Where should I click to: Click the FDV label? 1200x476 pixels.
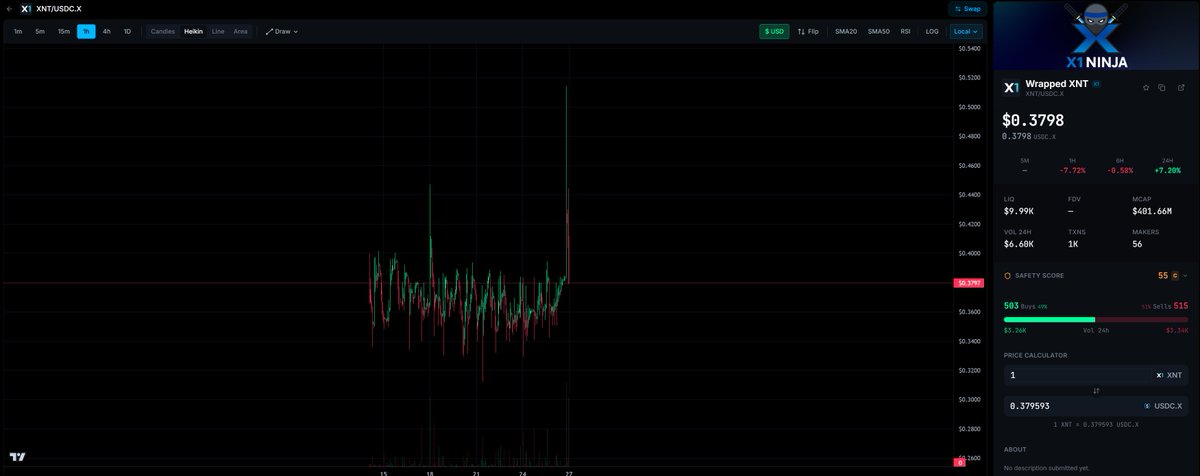point(1074,199)
